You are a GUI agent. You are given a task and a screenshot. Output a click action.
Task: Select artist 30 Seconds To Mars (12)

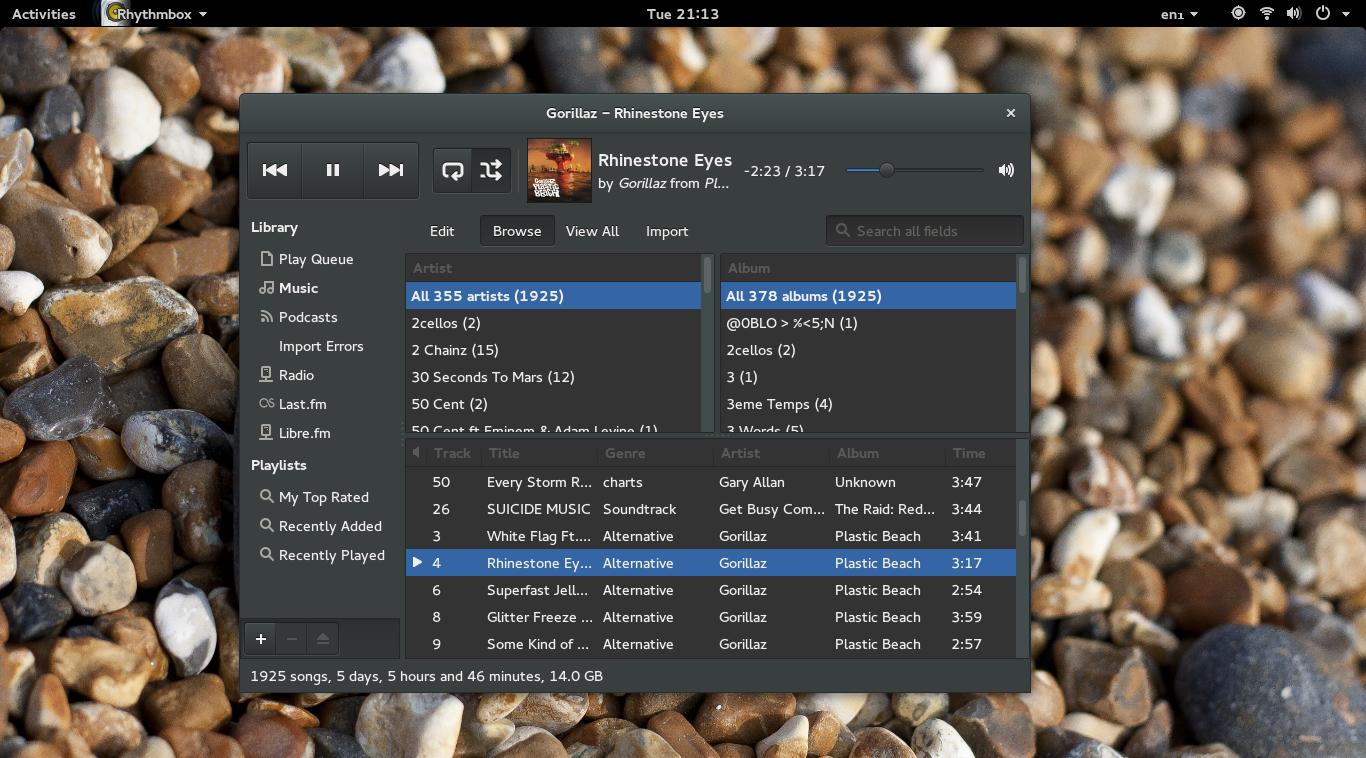pos(553,377)
